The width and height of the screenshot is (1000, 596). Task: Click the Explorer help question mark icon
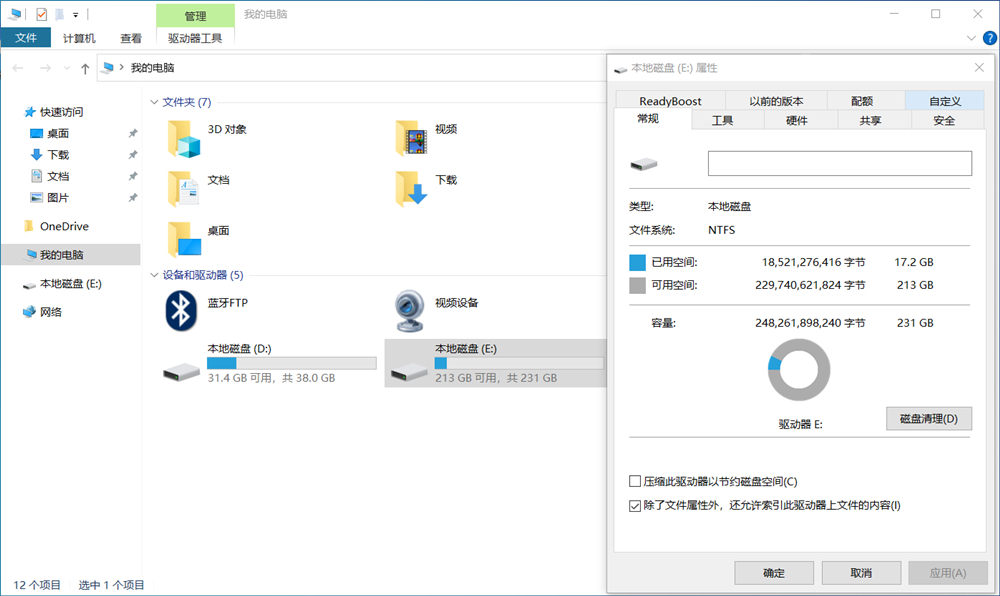[x=990, y=38]
